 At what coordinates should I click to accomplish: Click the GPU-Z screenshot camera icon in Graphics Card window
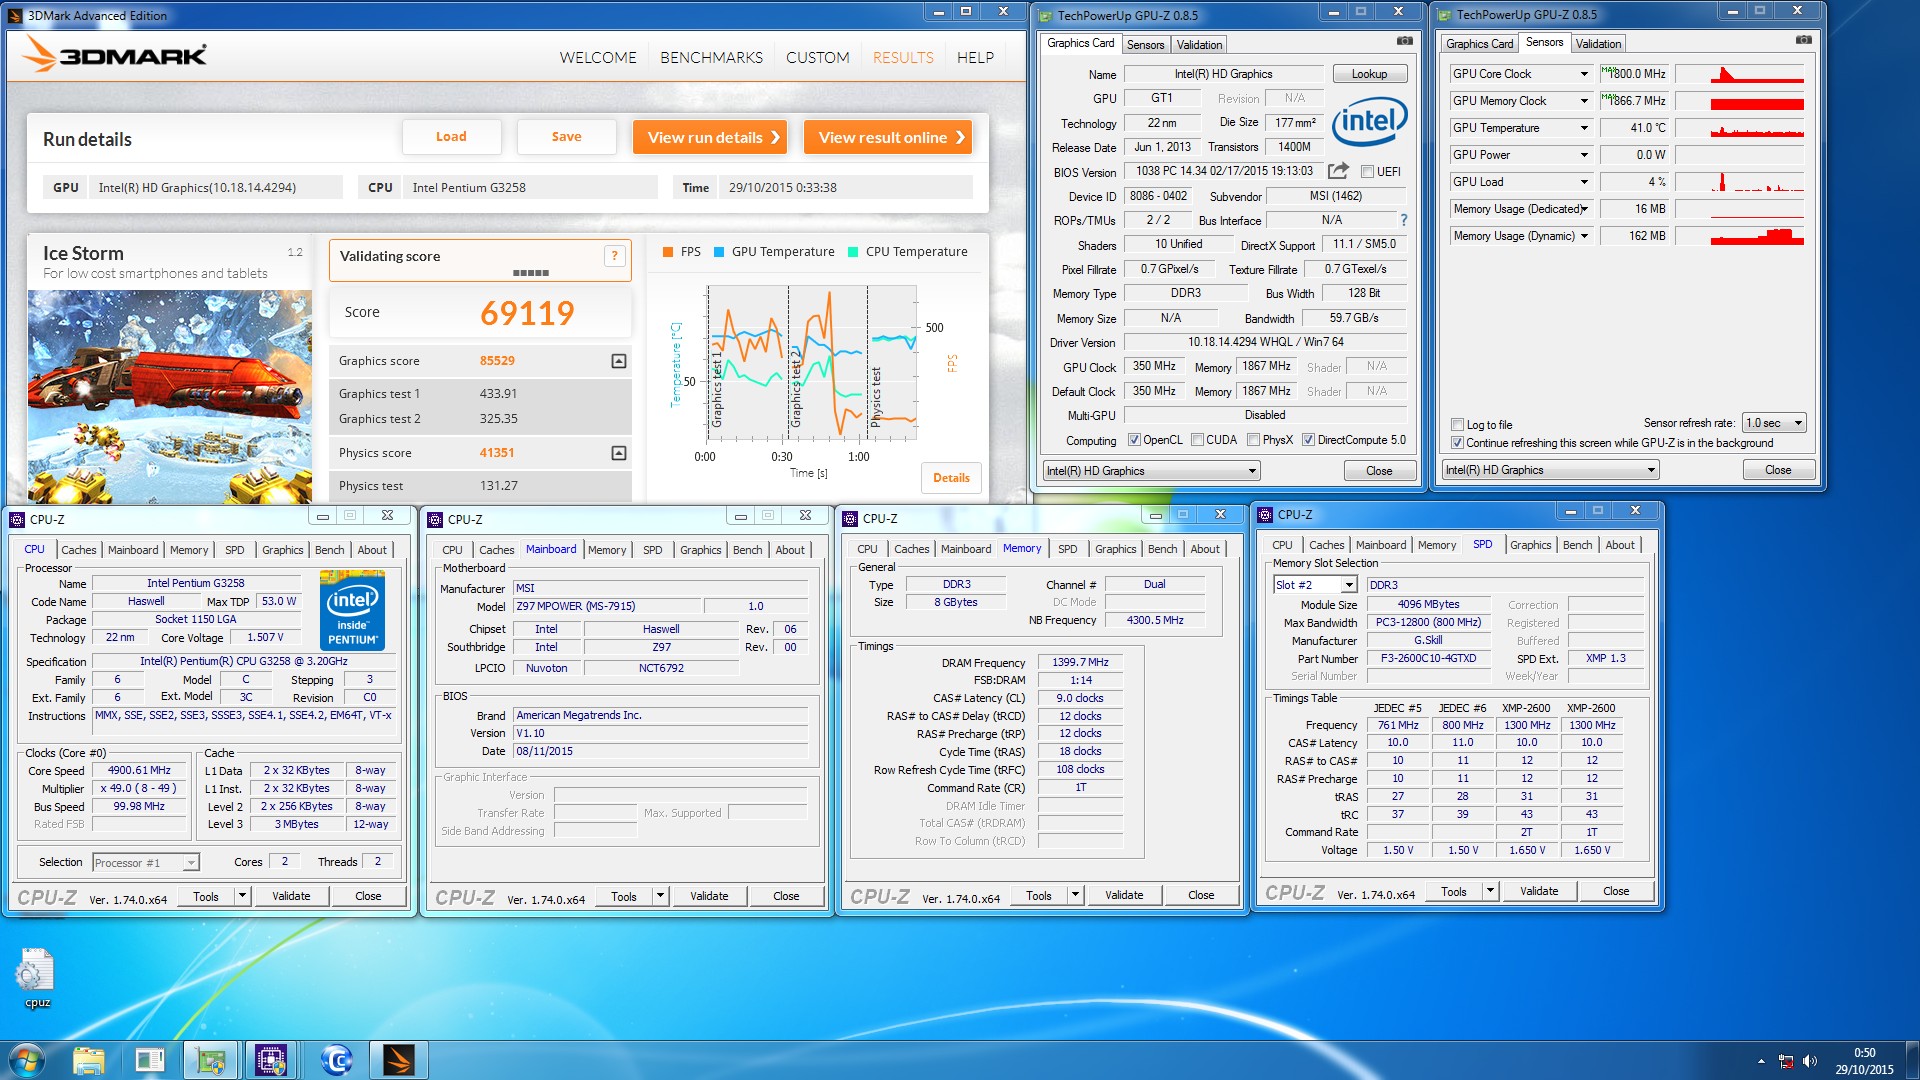(1405, 41)
